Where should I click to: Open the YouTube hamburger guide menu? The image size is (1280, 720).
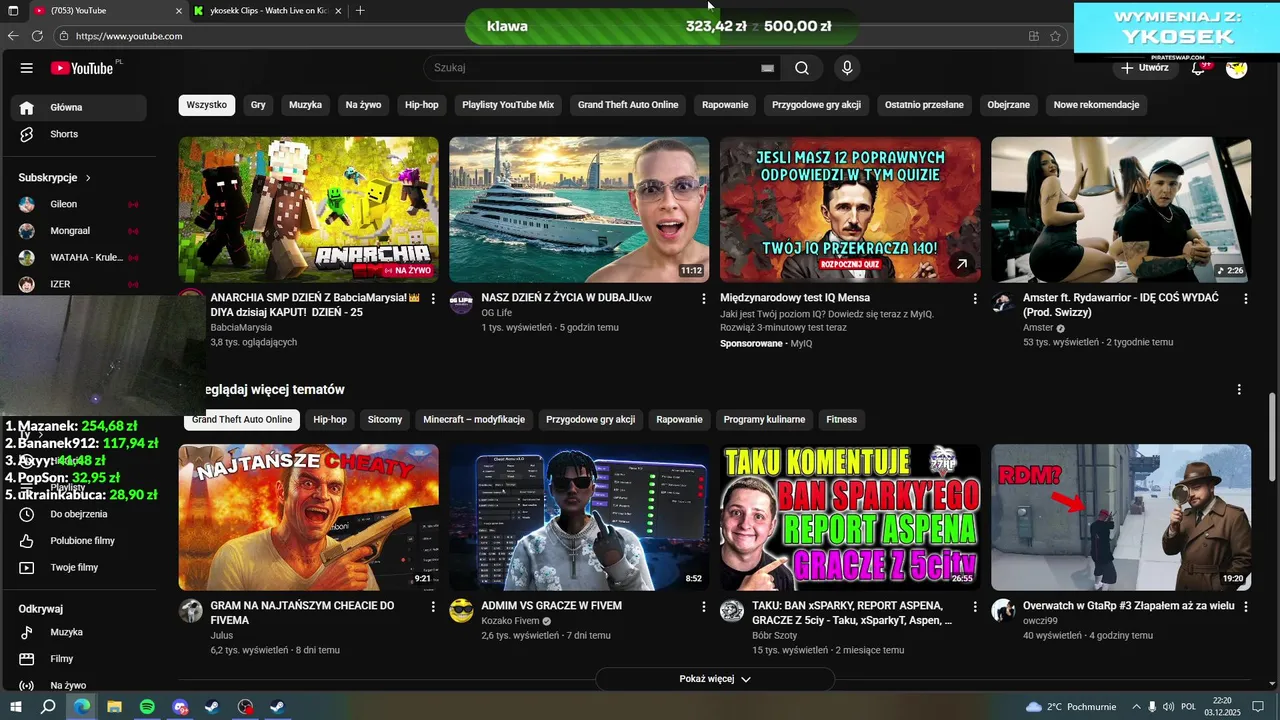point(27,68)
